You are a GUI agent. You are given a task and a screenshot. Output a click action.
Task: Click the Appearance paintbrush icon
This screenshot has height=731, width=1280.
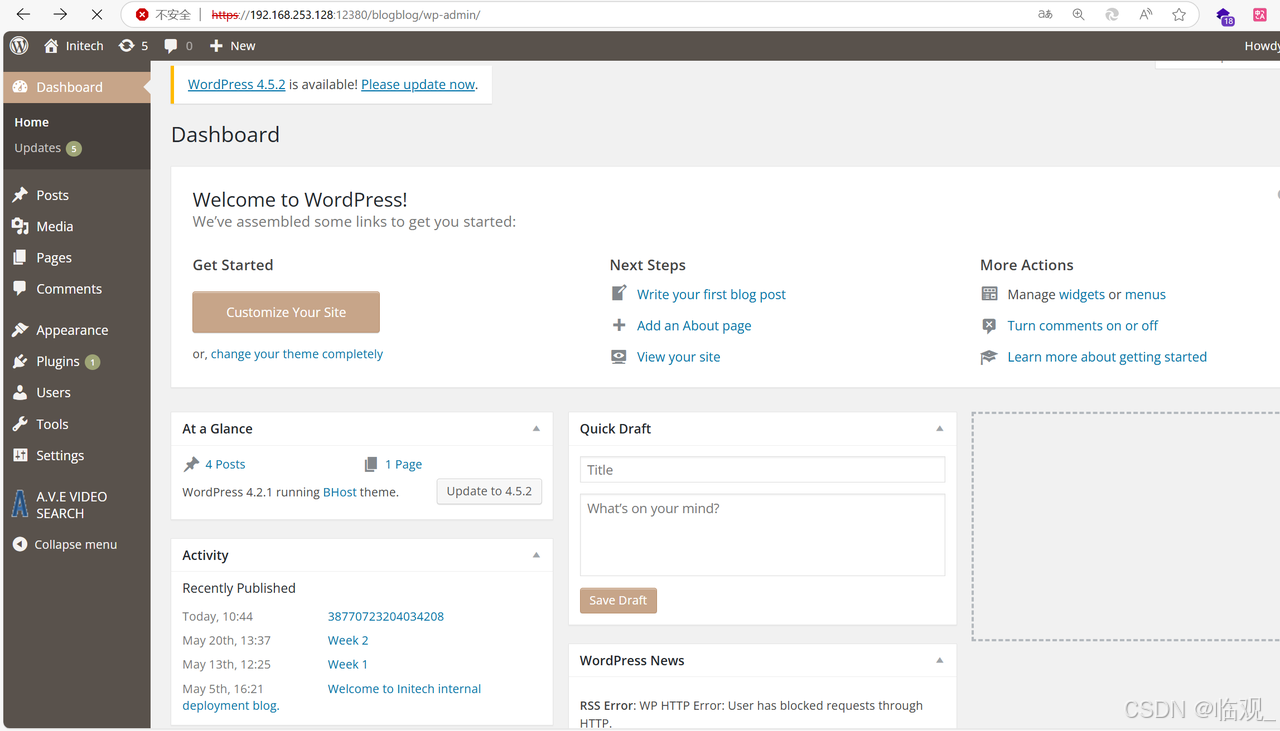click(20, 330)
